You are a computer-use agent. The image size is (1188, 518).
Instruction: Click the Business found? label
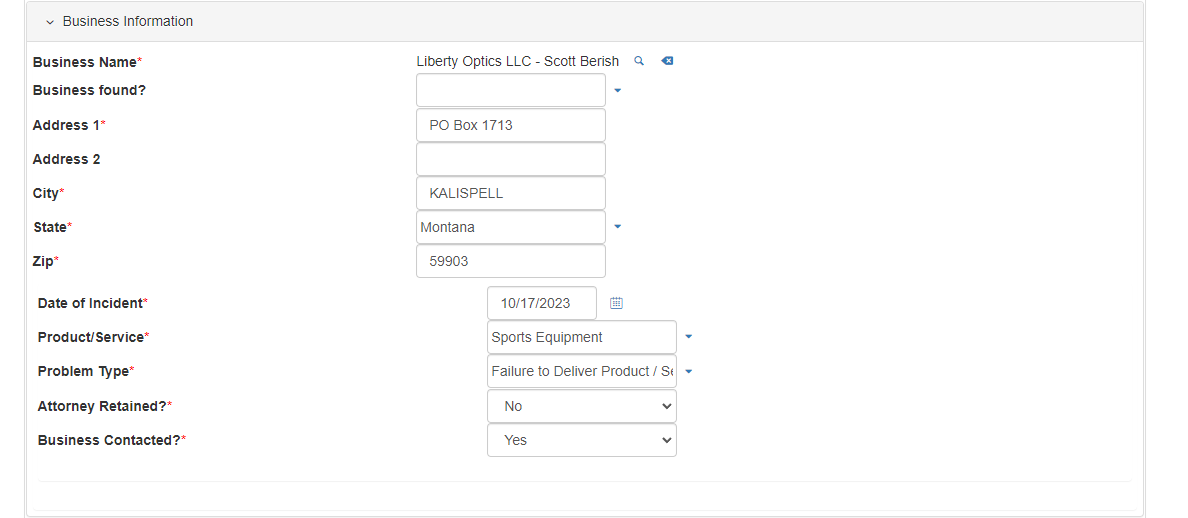[89, 90]
